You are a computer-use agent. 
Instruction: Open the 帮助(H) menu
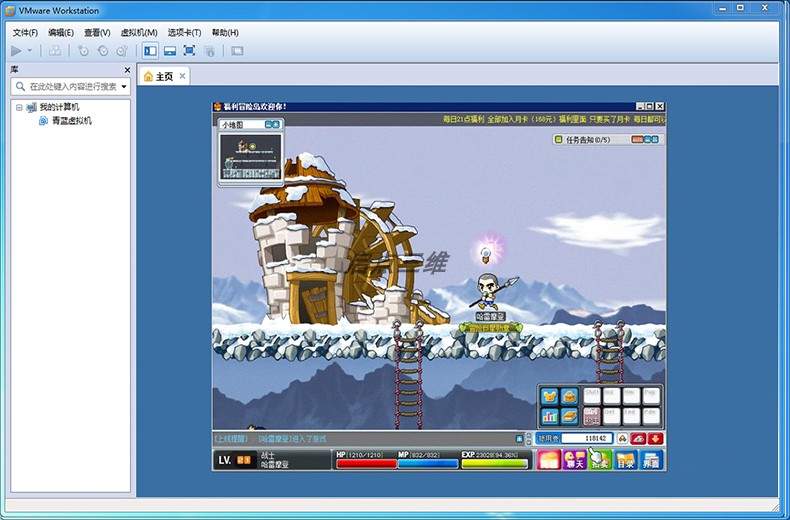click(225, 33)
